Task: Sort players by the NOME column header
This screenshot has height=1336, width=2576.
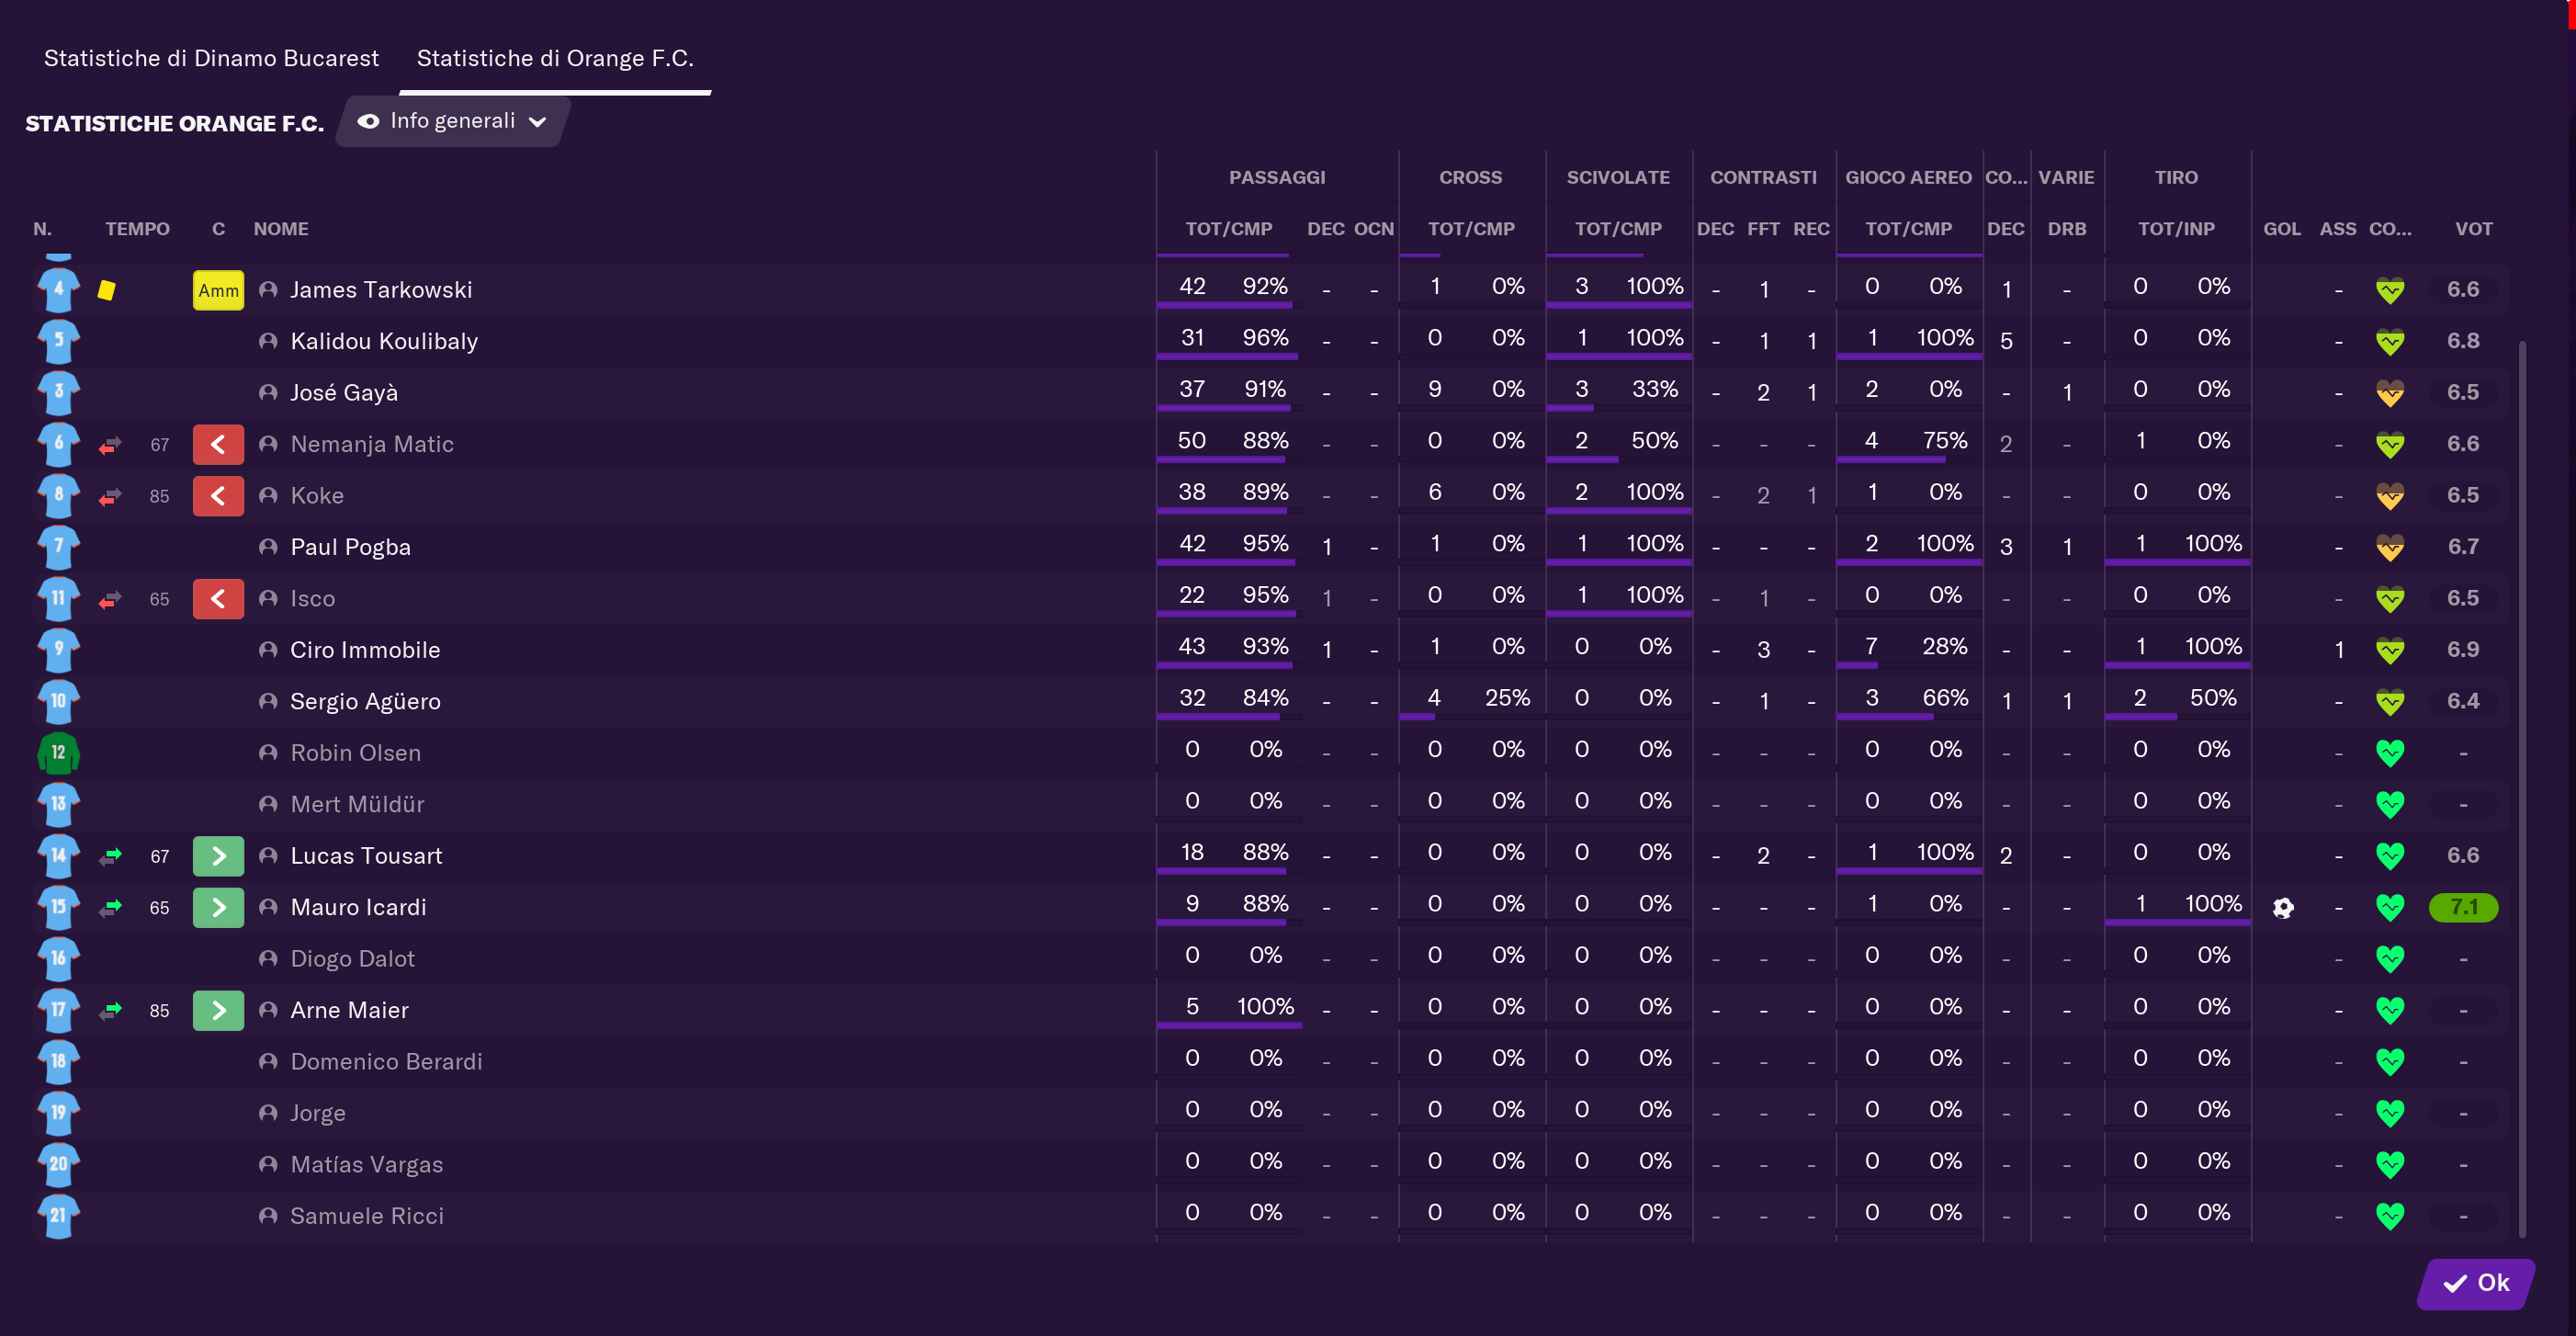Action: pos(280,229)
